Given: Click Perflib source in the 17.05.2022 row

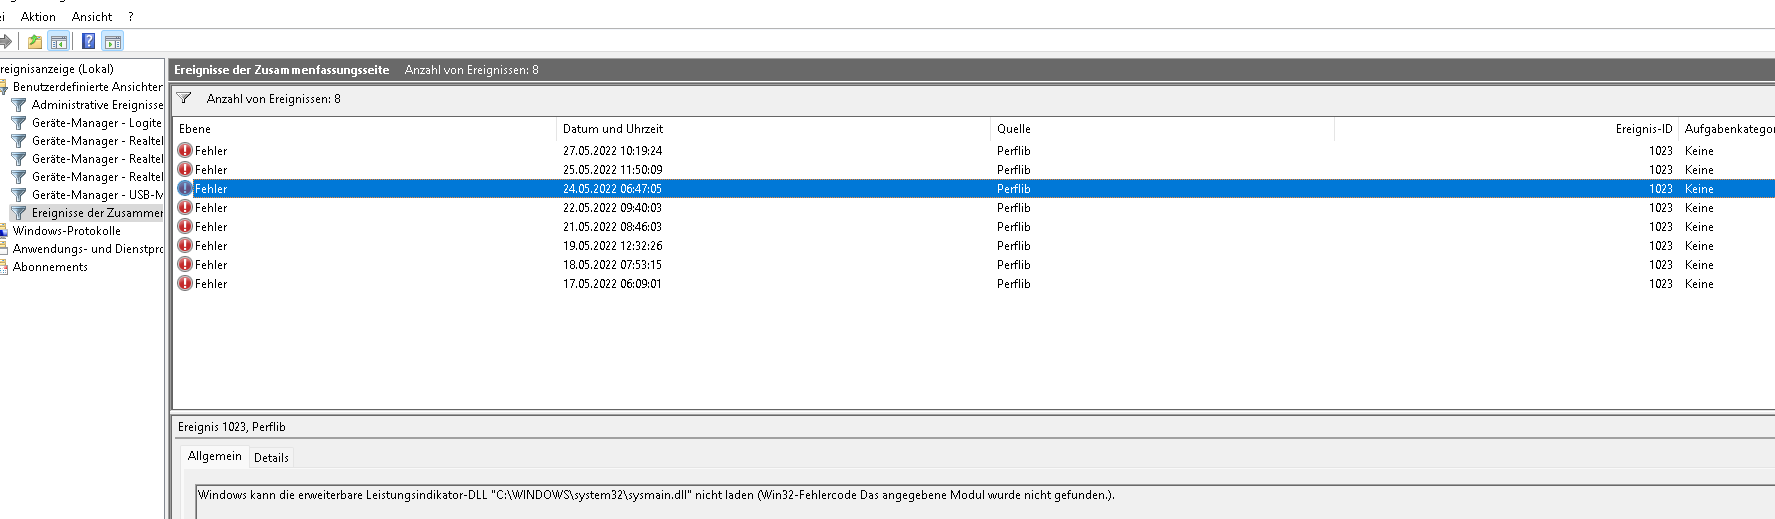Looking at the screenshot, I should point(1013,284).
